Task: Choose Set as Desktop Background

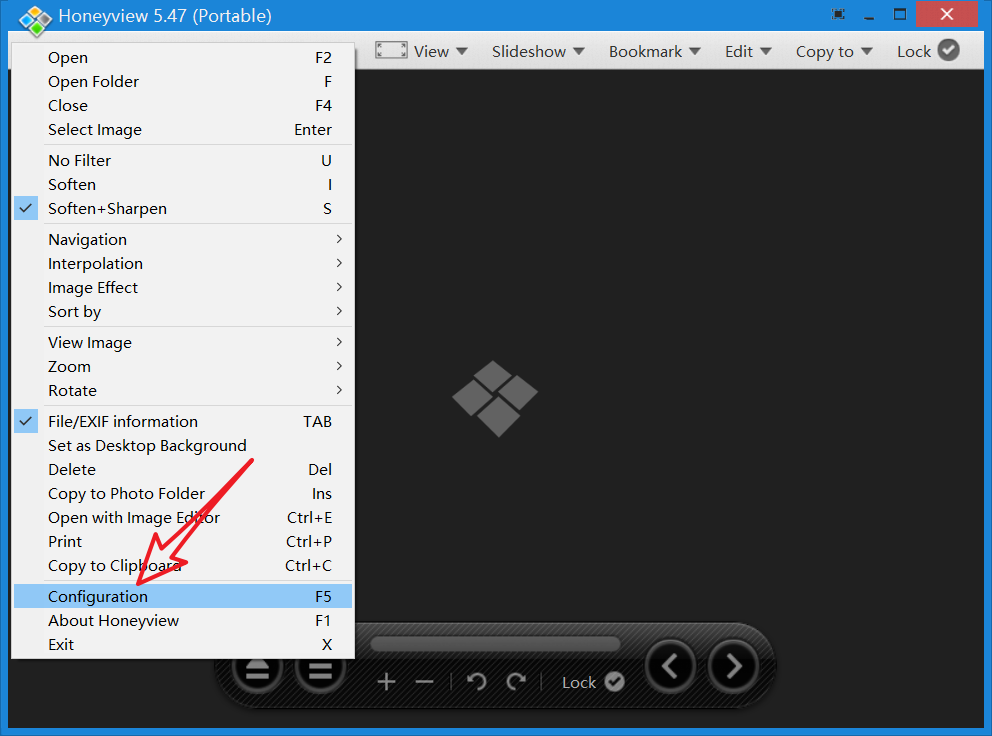Action: pos(183,446)
